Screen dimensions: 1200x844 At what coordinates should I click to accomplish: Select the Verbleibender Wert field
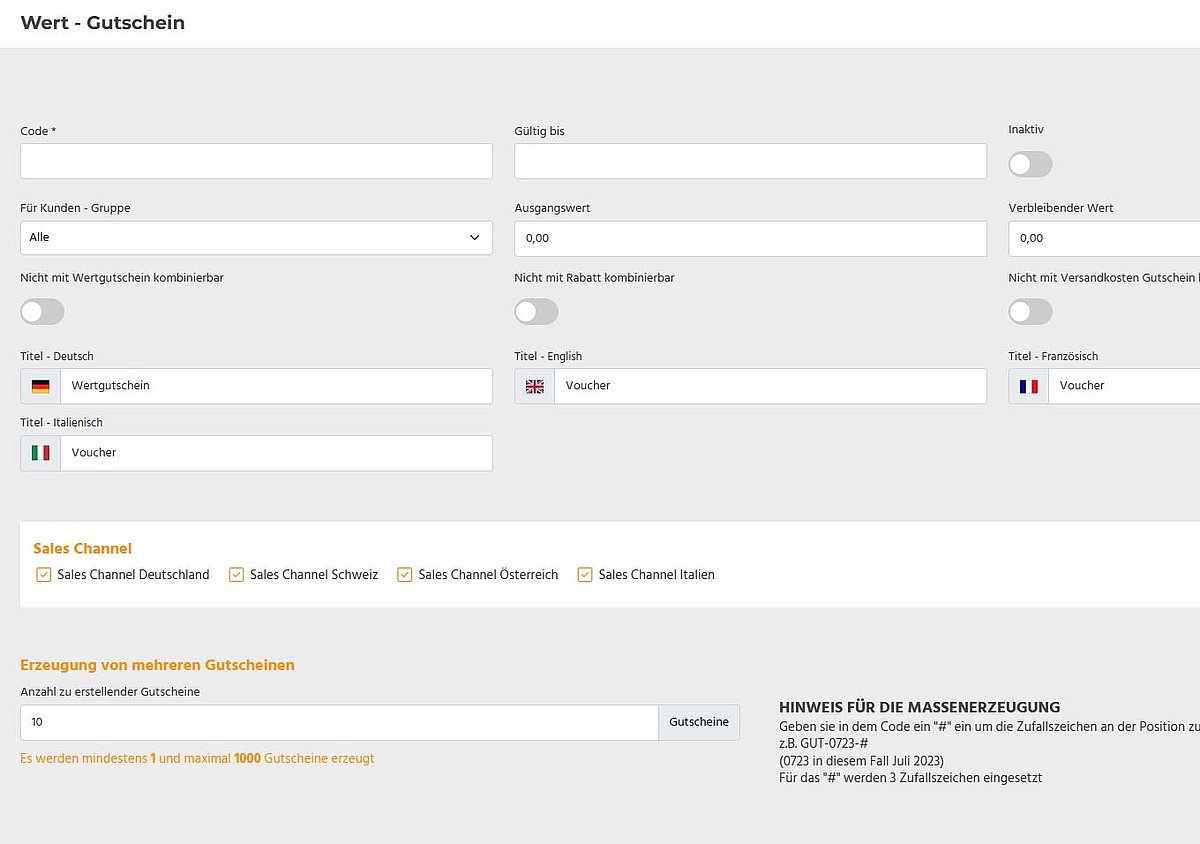point(1105,238)
